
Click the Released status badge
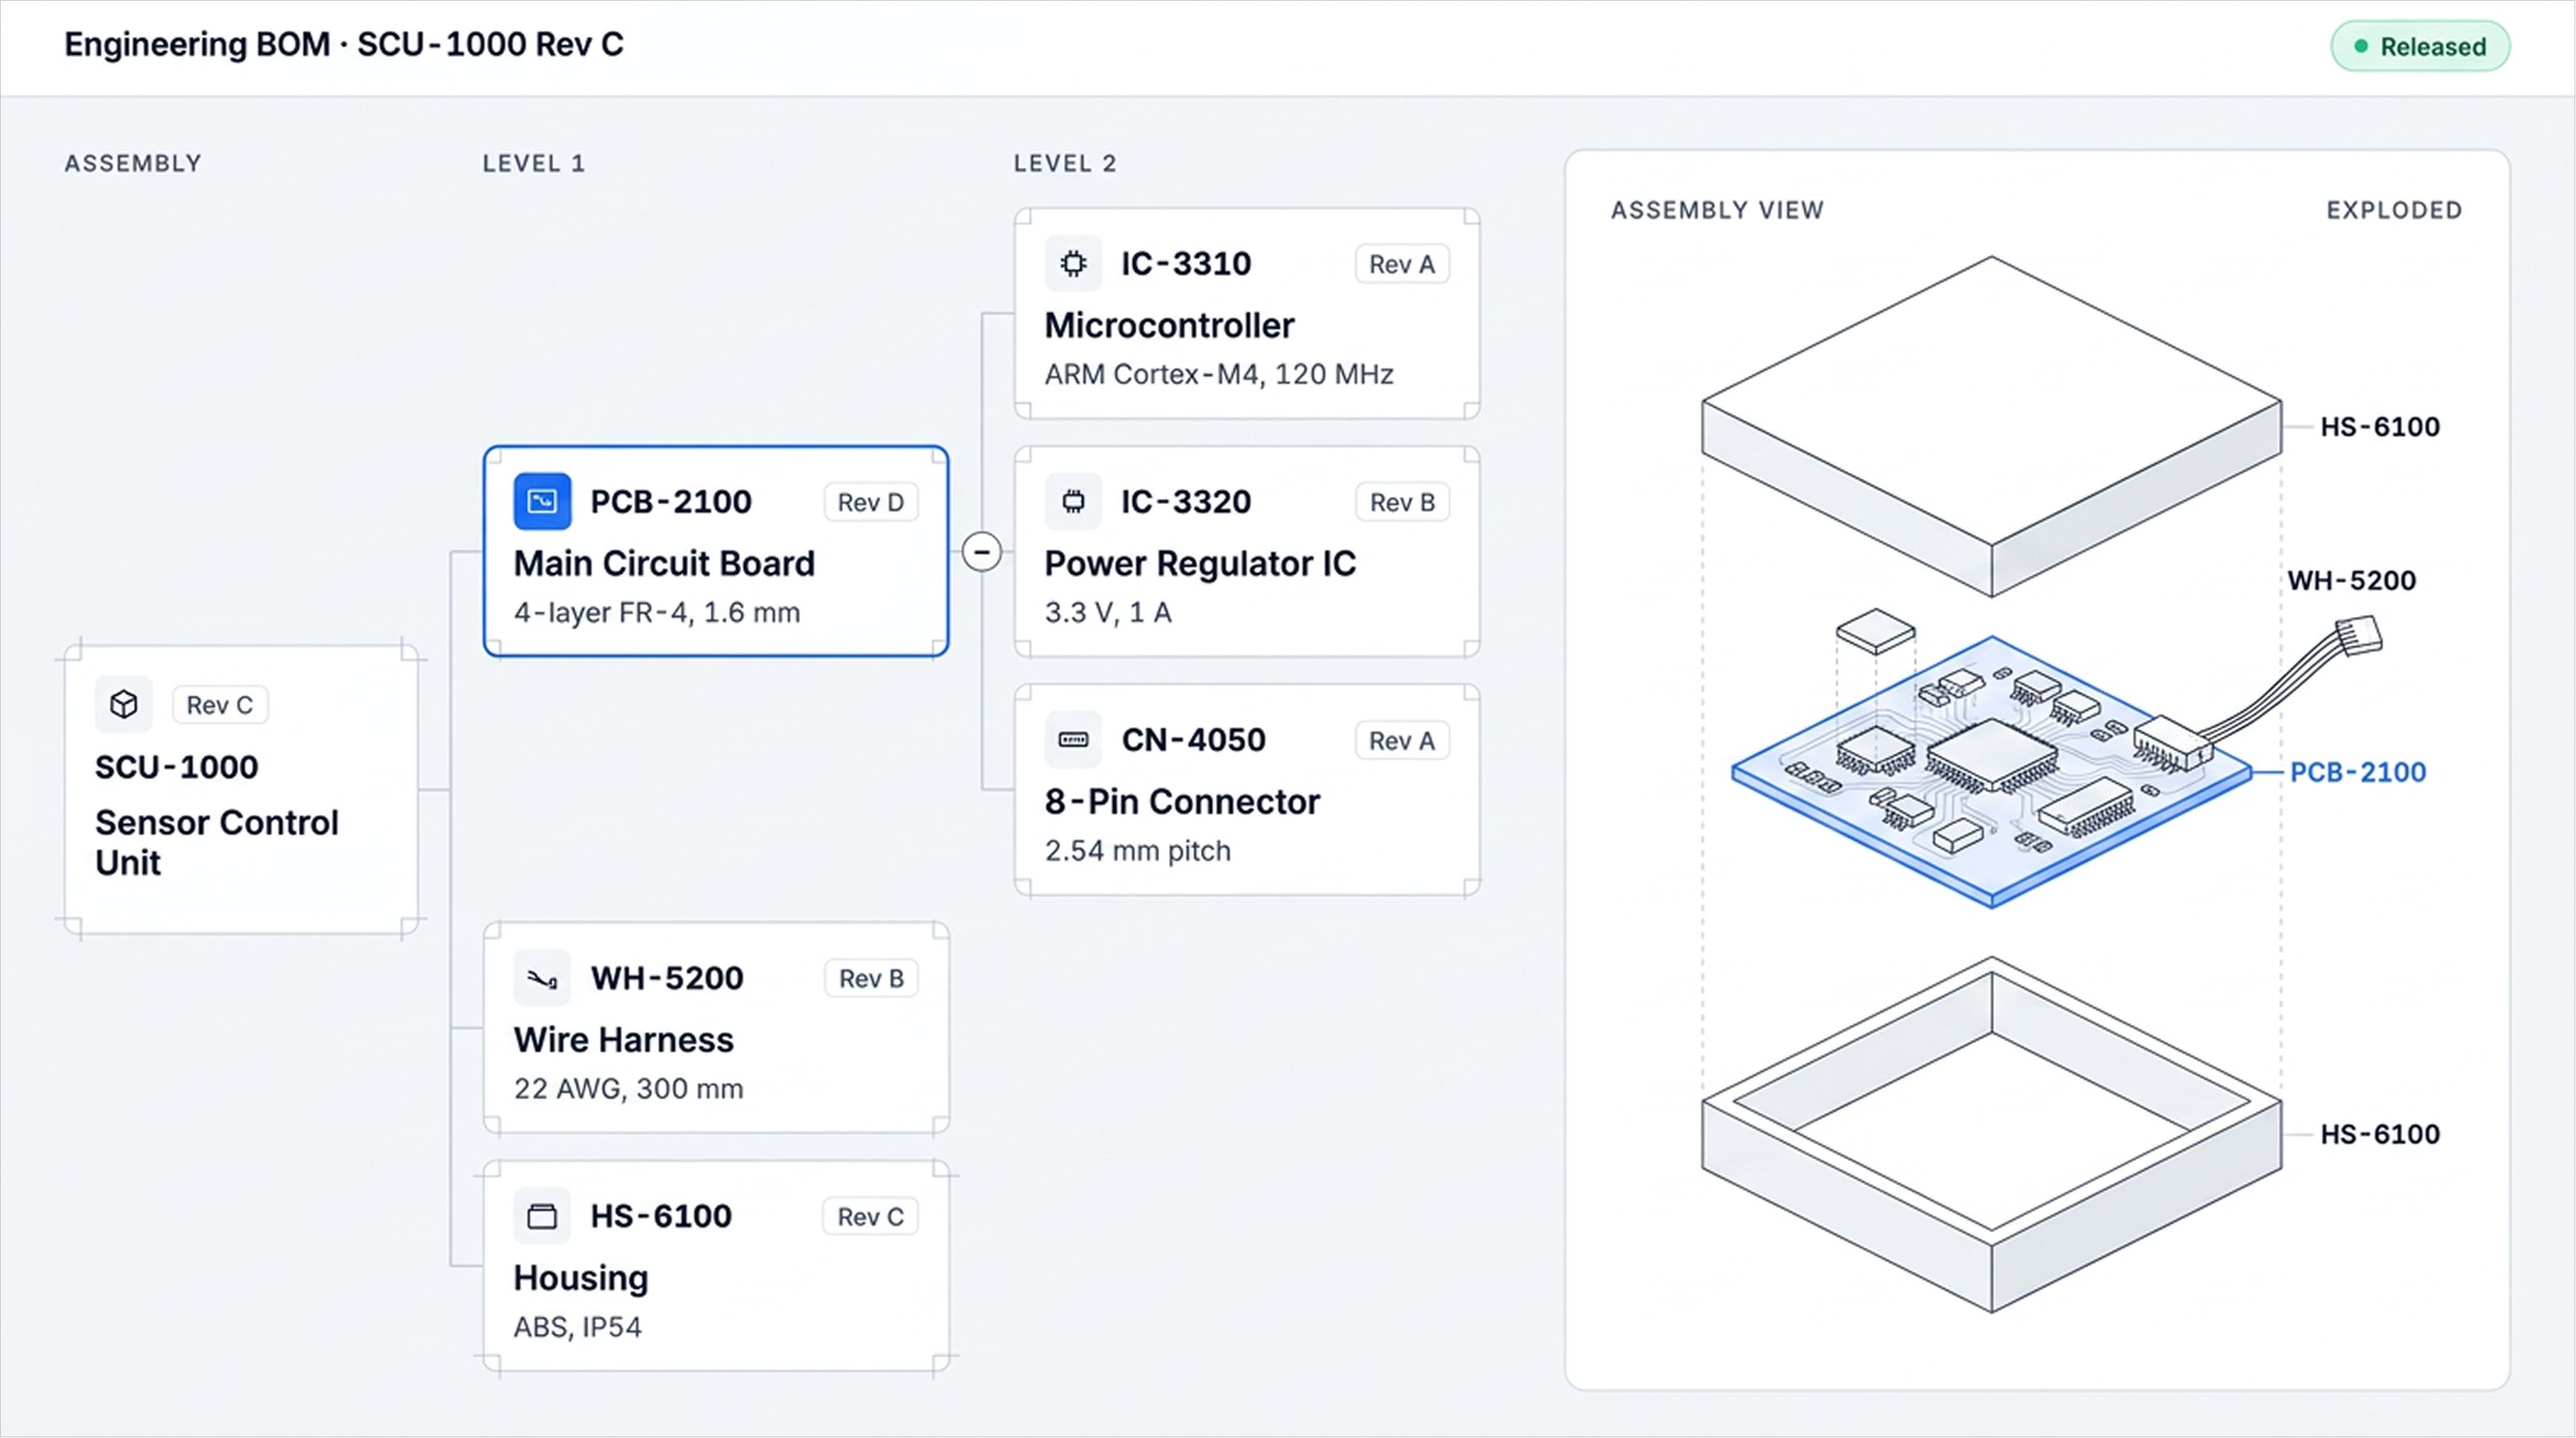(2420, 46)
